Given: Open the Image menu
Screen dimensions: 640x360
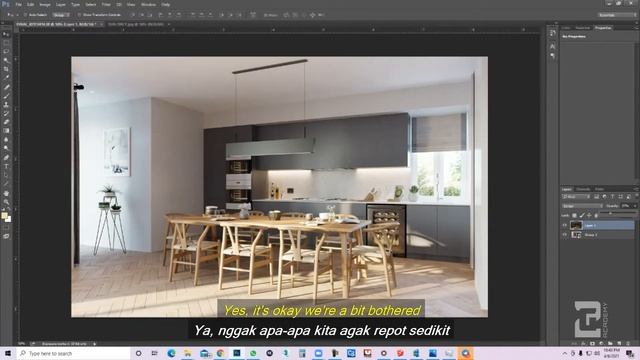Looking at the screenshot, I should pyautogui.click(x=45, y=4).
